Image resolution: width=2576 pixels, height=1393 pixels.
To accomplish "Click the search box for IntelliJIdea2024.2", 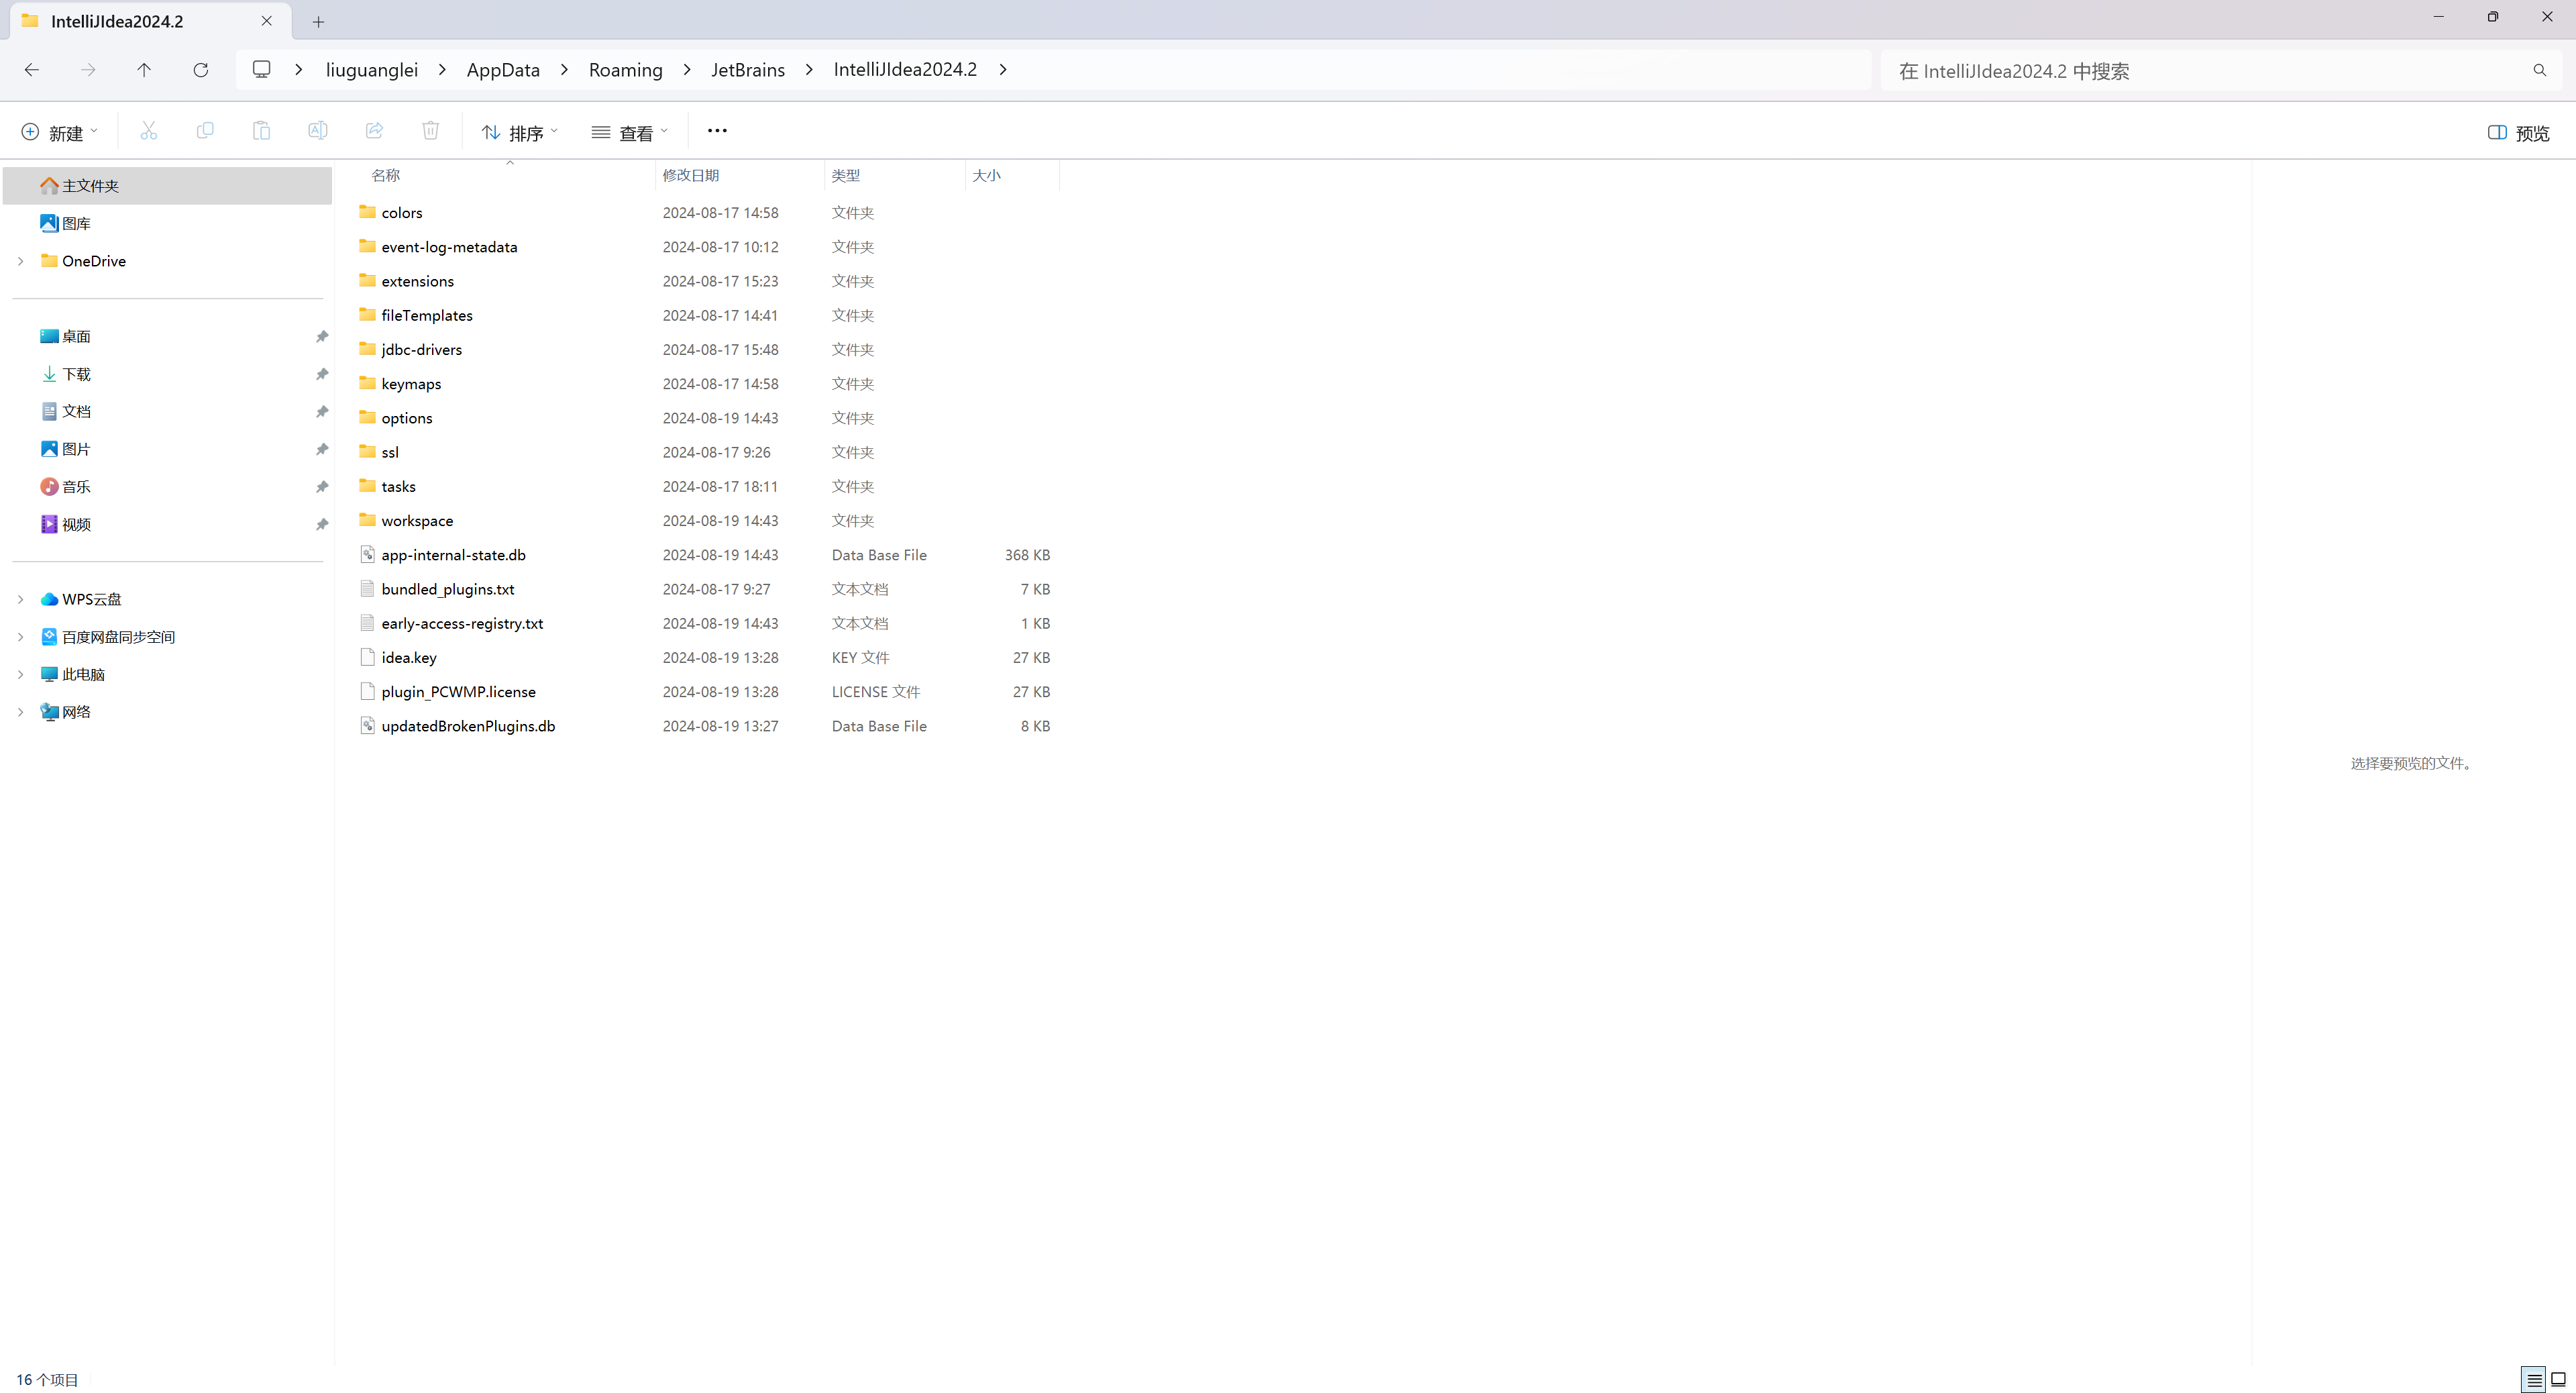I will pos(2200,71).
